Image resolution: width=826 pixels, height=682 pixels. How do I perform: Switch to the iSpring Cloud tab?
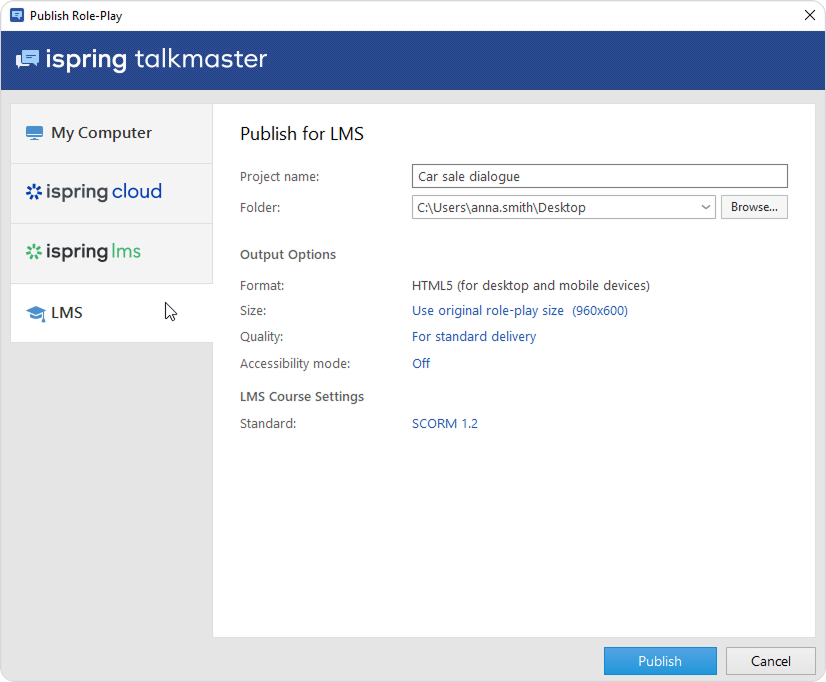pyautogui.click(x=111, y=192)
